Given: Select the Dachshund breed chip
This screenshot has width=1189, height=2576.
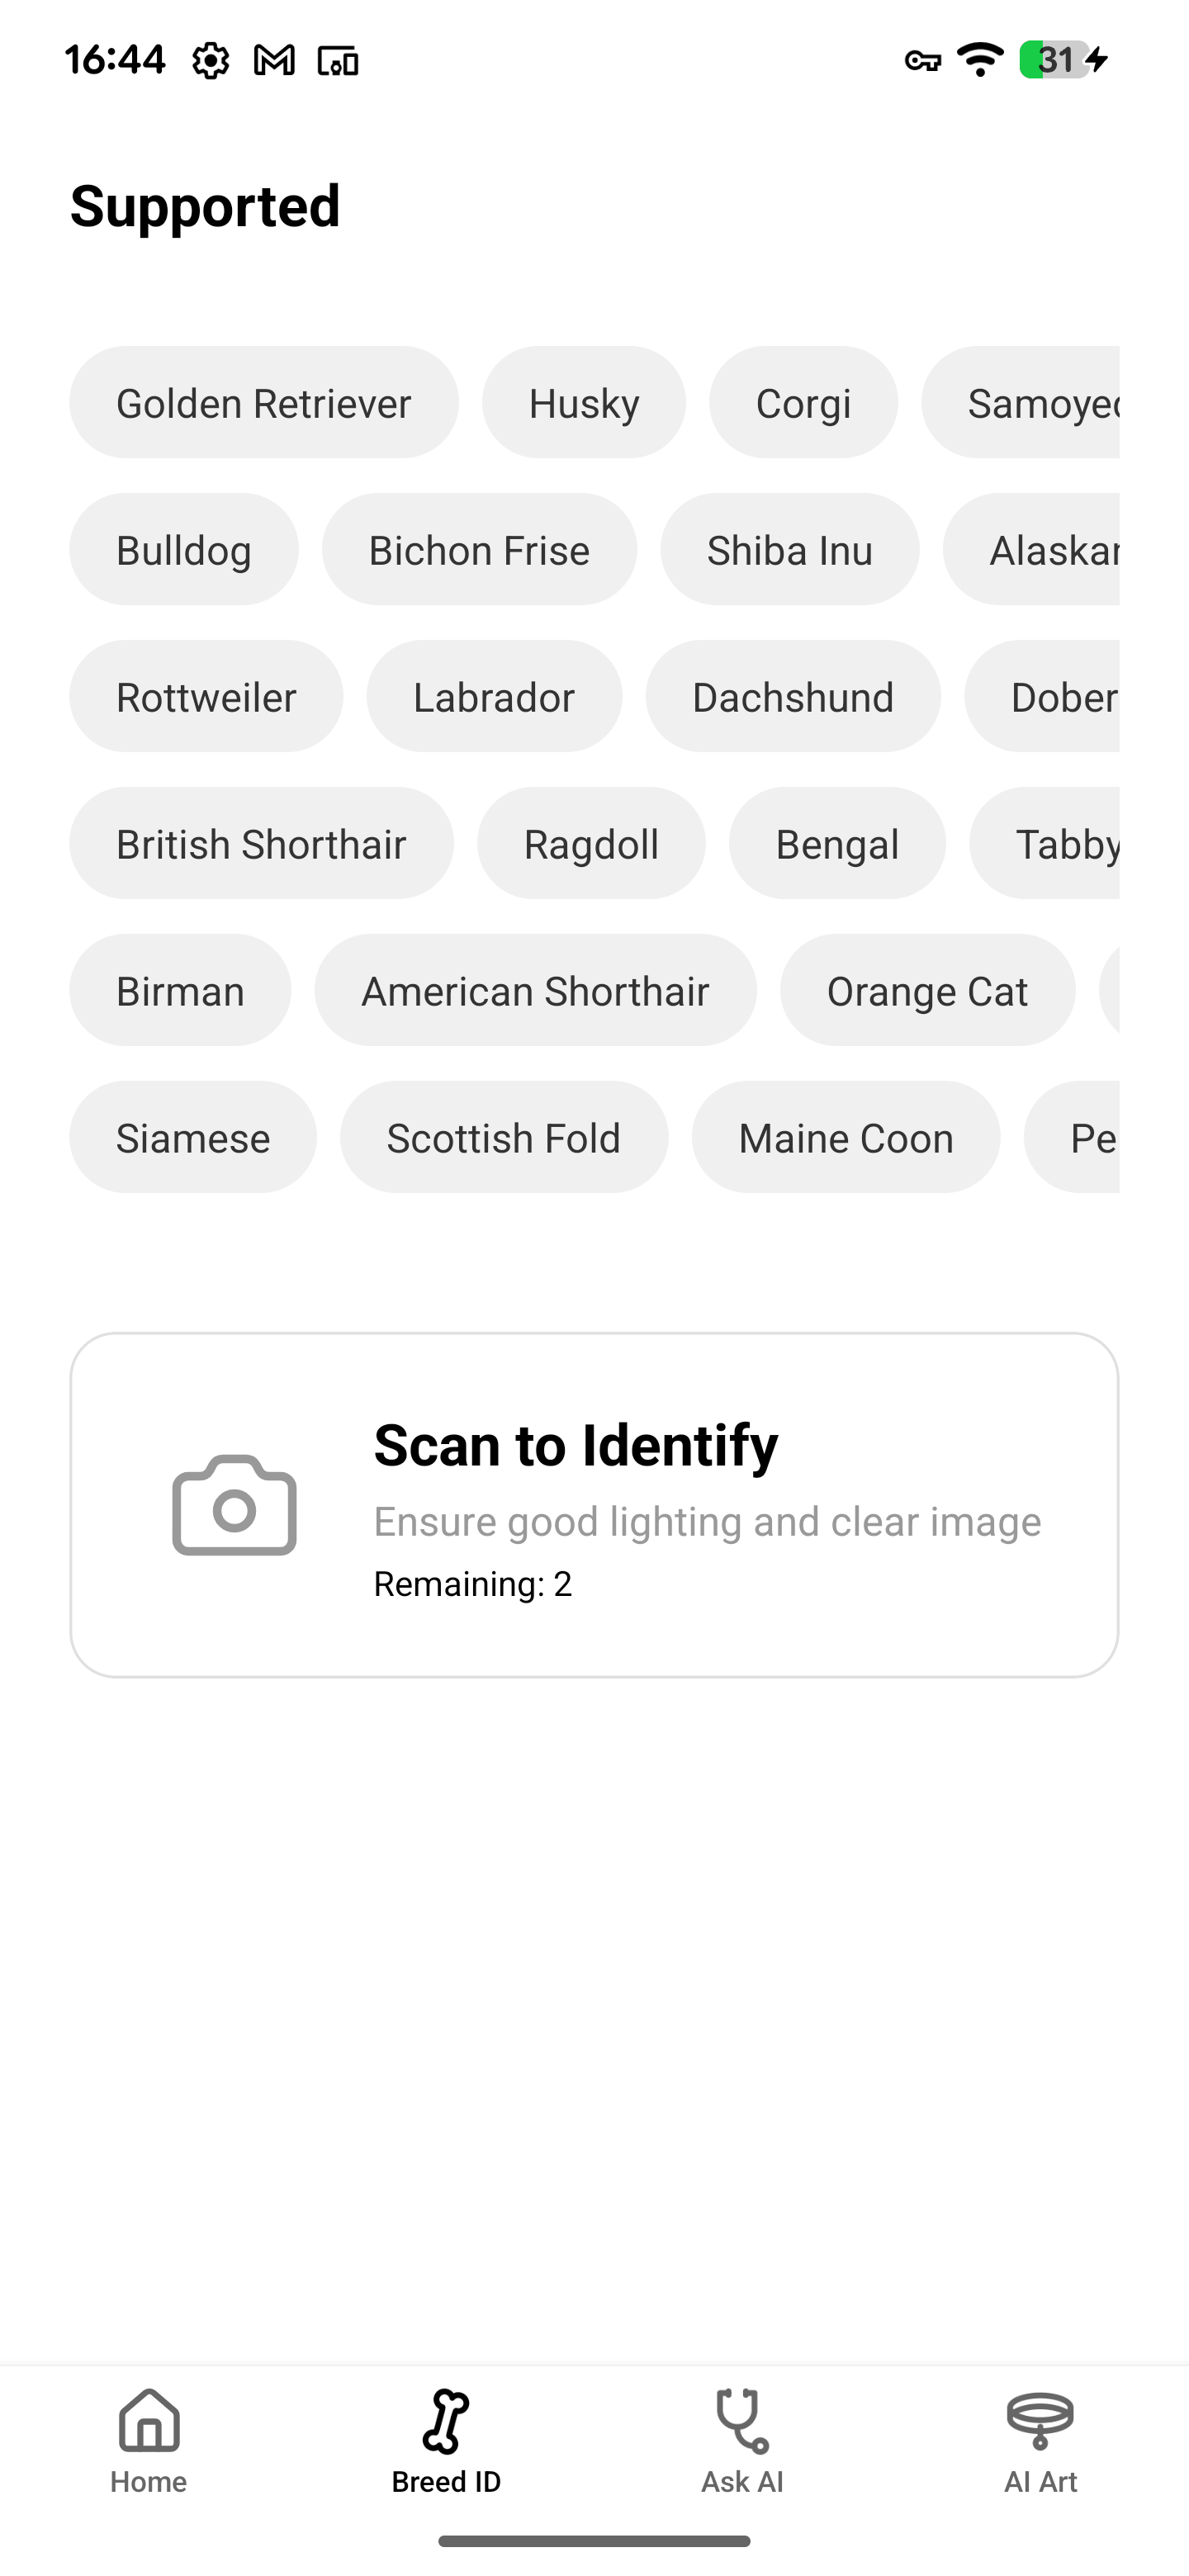Looking at the screenshot, I should tap(793, 697).
